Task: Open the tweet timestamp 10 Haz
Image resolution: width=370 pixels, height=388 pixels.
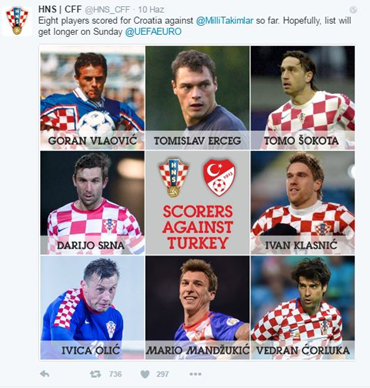Action: point(151,9)
